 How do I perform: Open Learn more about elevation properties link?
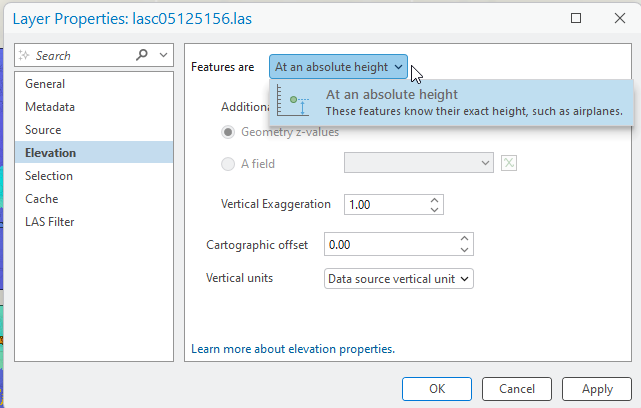(x=293, y=349)
